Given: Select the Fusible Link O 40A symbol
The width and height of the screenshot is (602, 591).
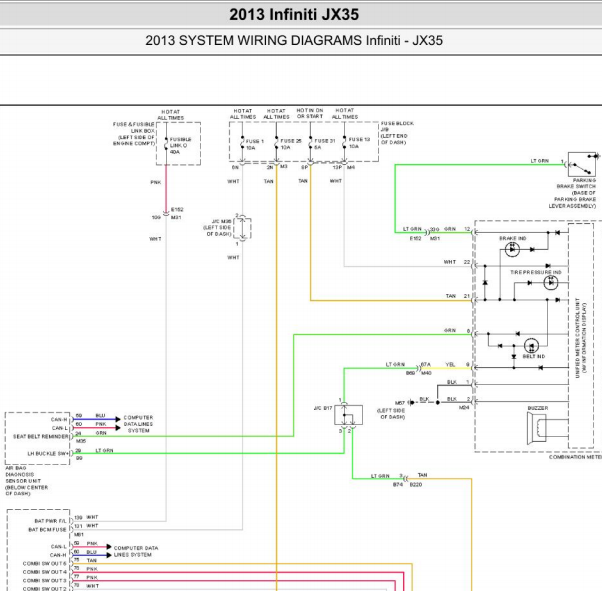Looking at the screenshot, I should (x=166, y=144).
